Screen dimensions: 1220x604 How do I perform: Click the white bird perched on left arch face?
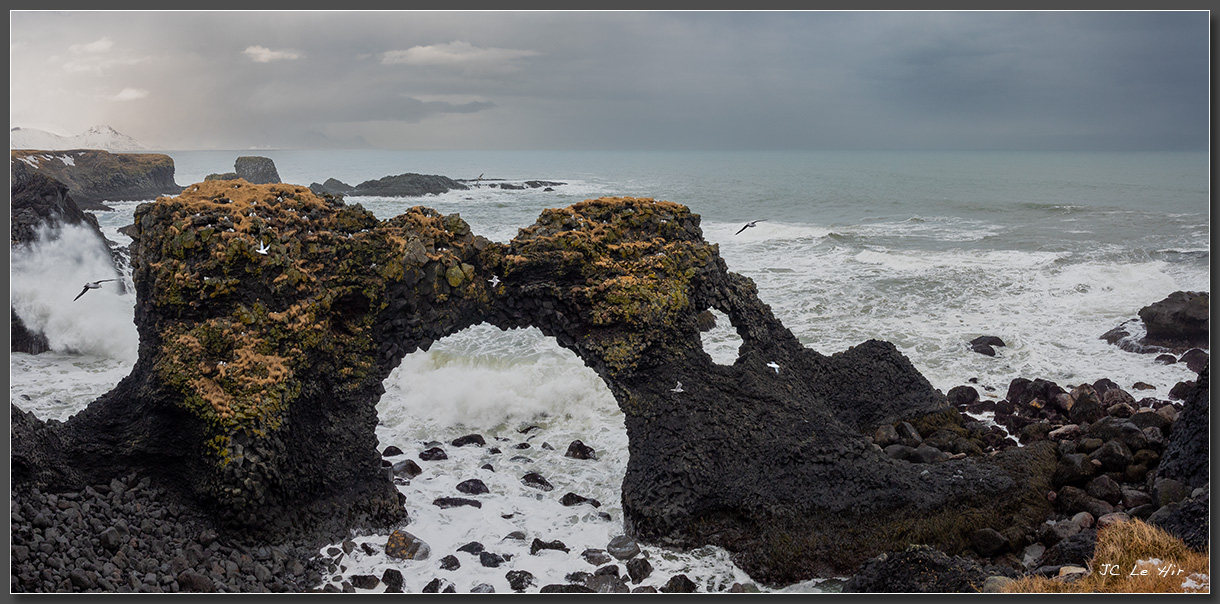262,247
